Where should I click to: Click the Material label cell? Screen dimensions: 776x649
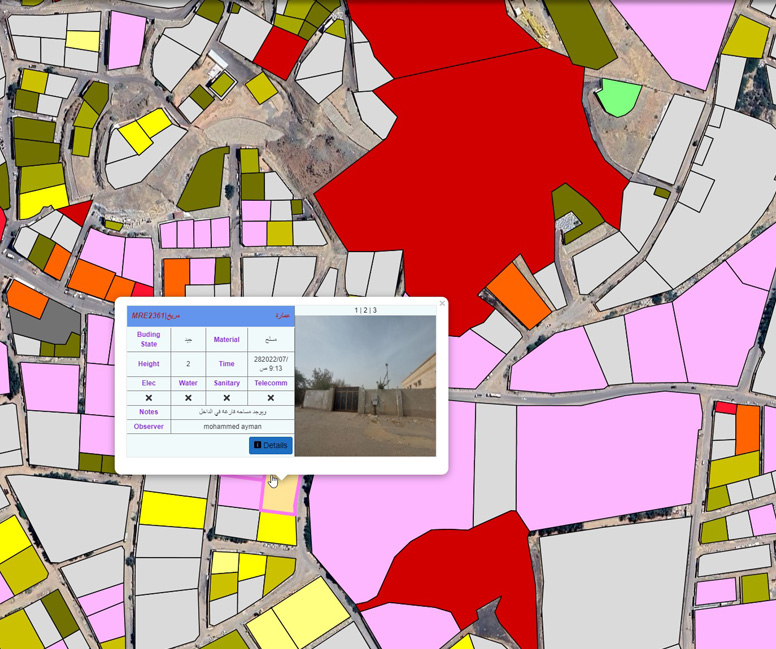[227, 339]
